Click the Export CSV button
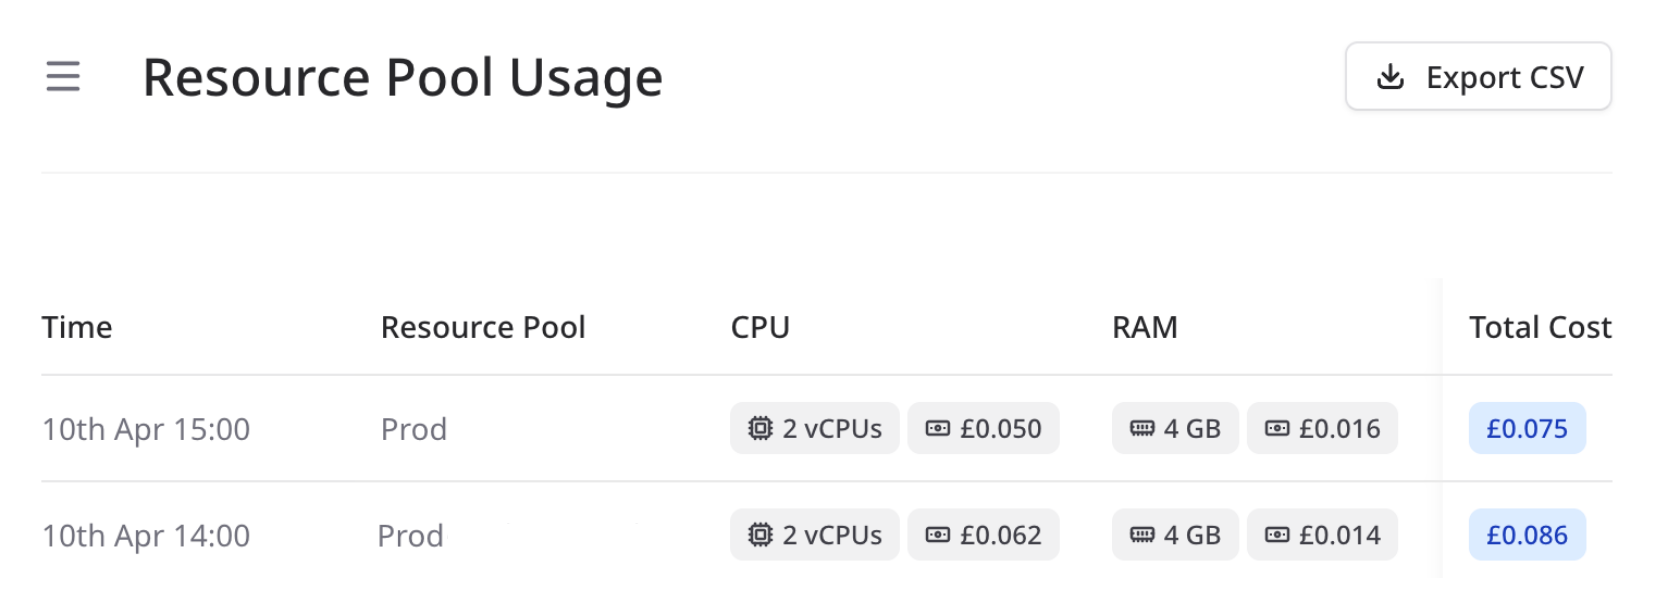 1478,77
